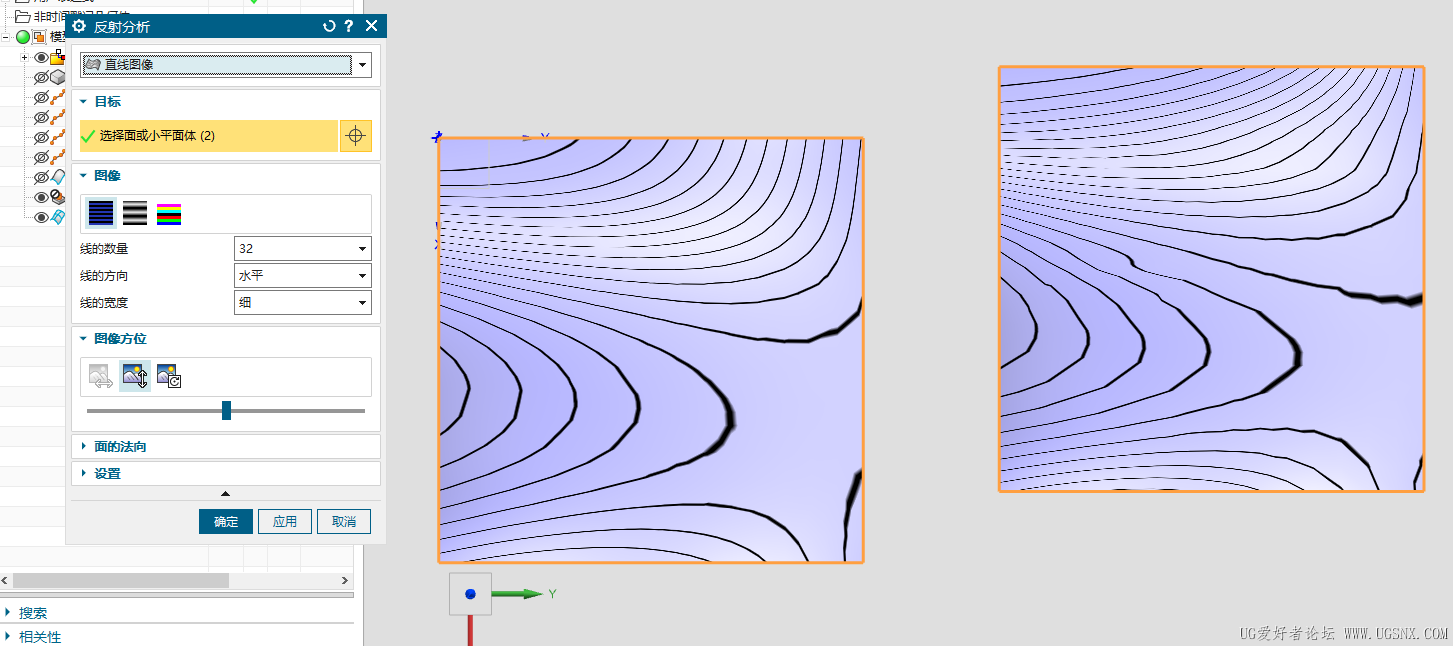Viewport: 1453px width, 646px height.
Task: Collapse the 图像 section
Action: point(84,176)
